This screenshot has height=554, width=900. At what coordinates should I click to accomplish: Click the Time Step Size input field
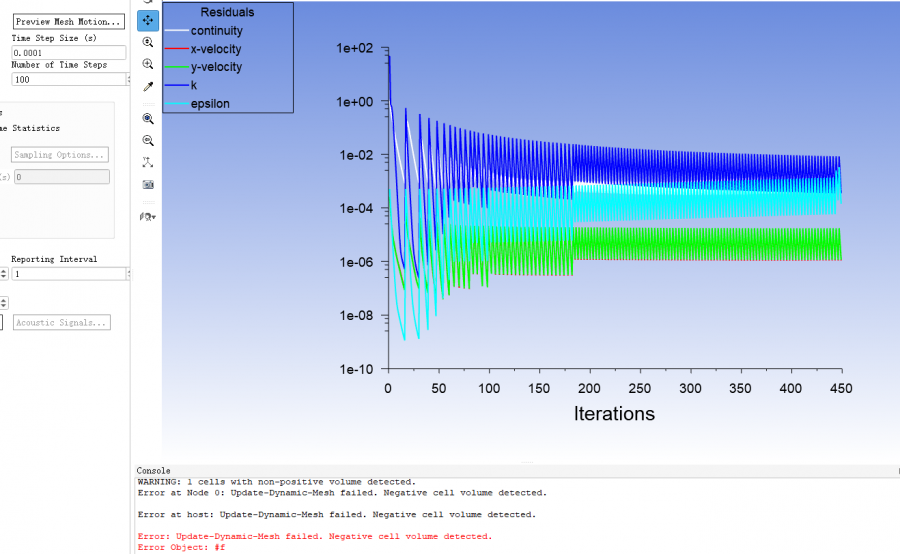68,53
